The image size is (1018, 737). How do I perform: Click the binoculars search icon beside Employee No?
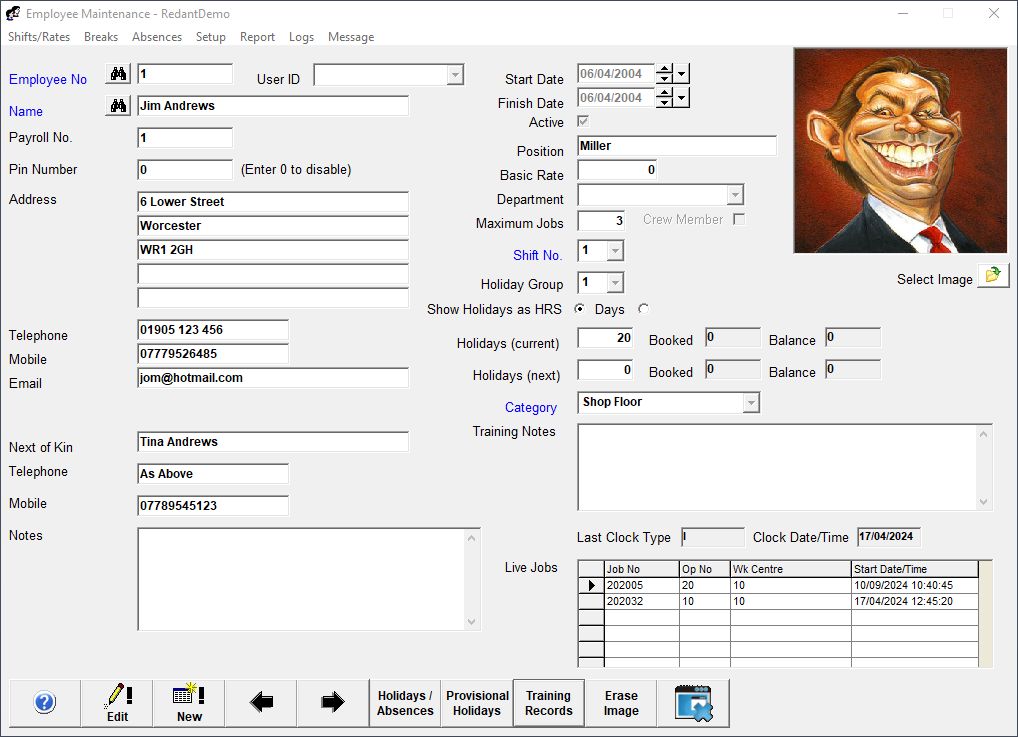coord(119,74)
